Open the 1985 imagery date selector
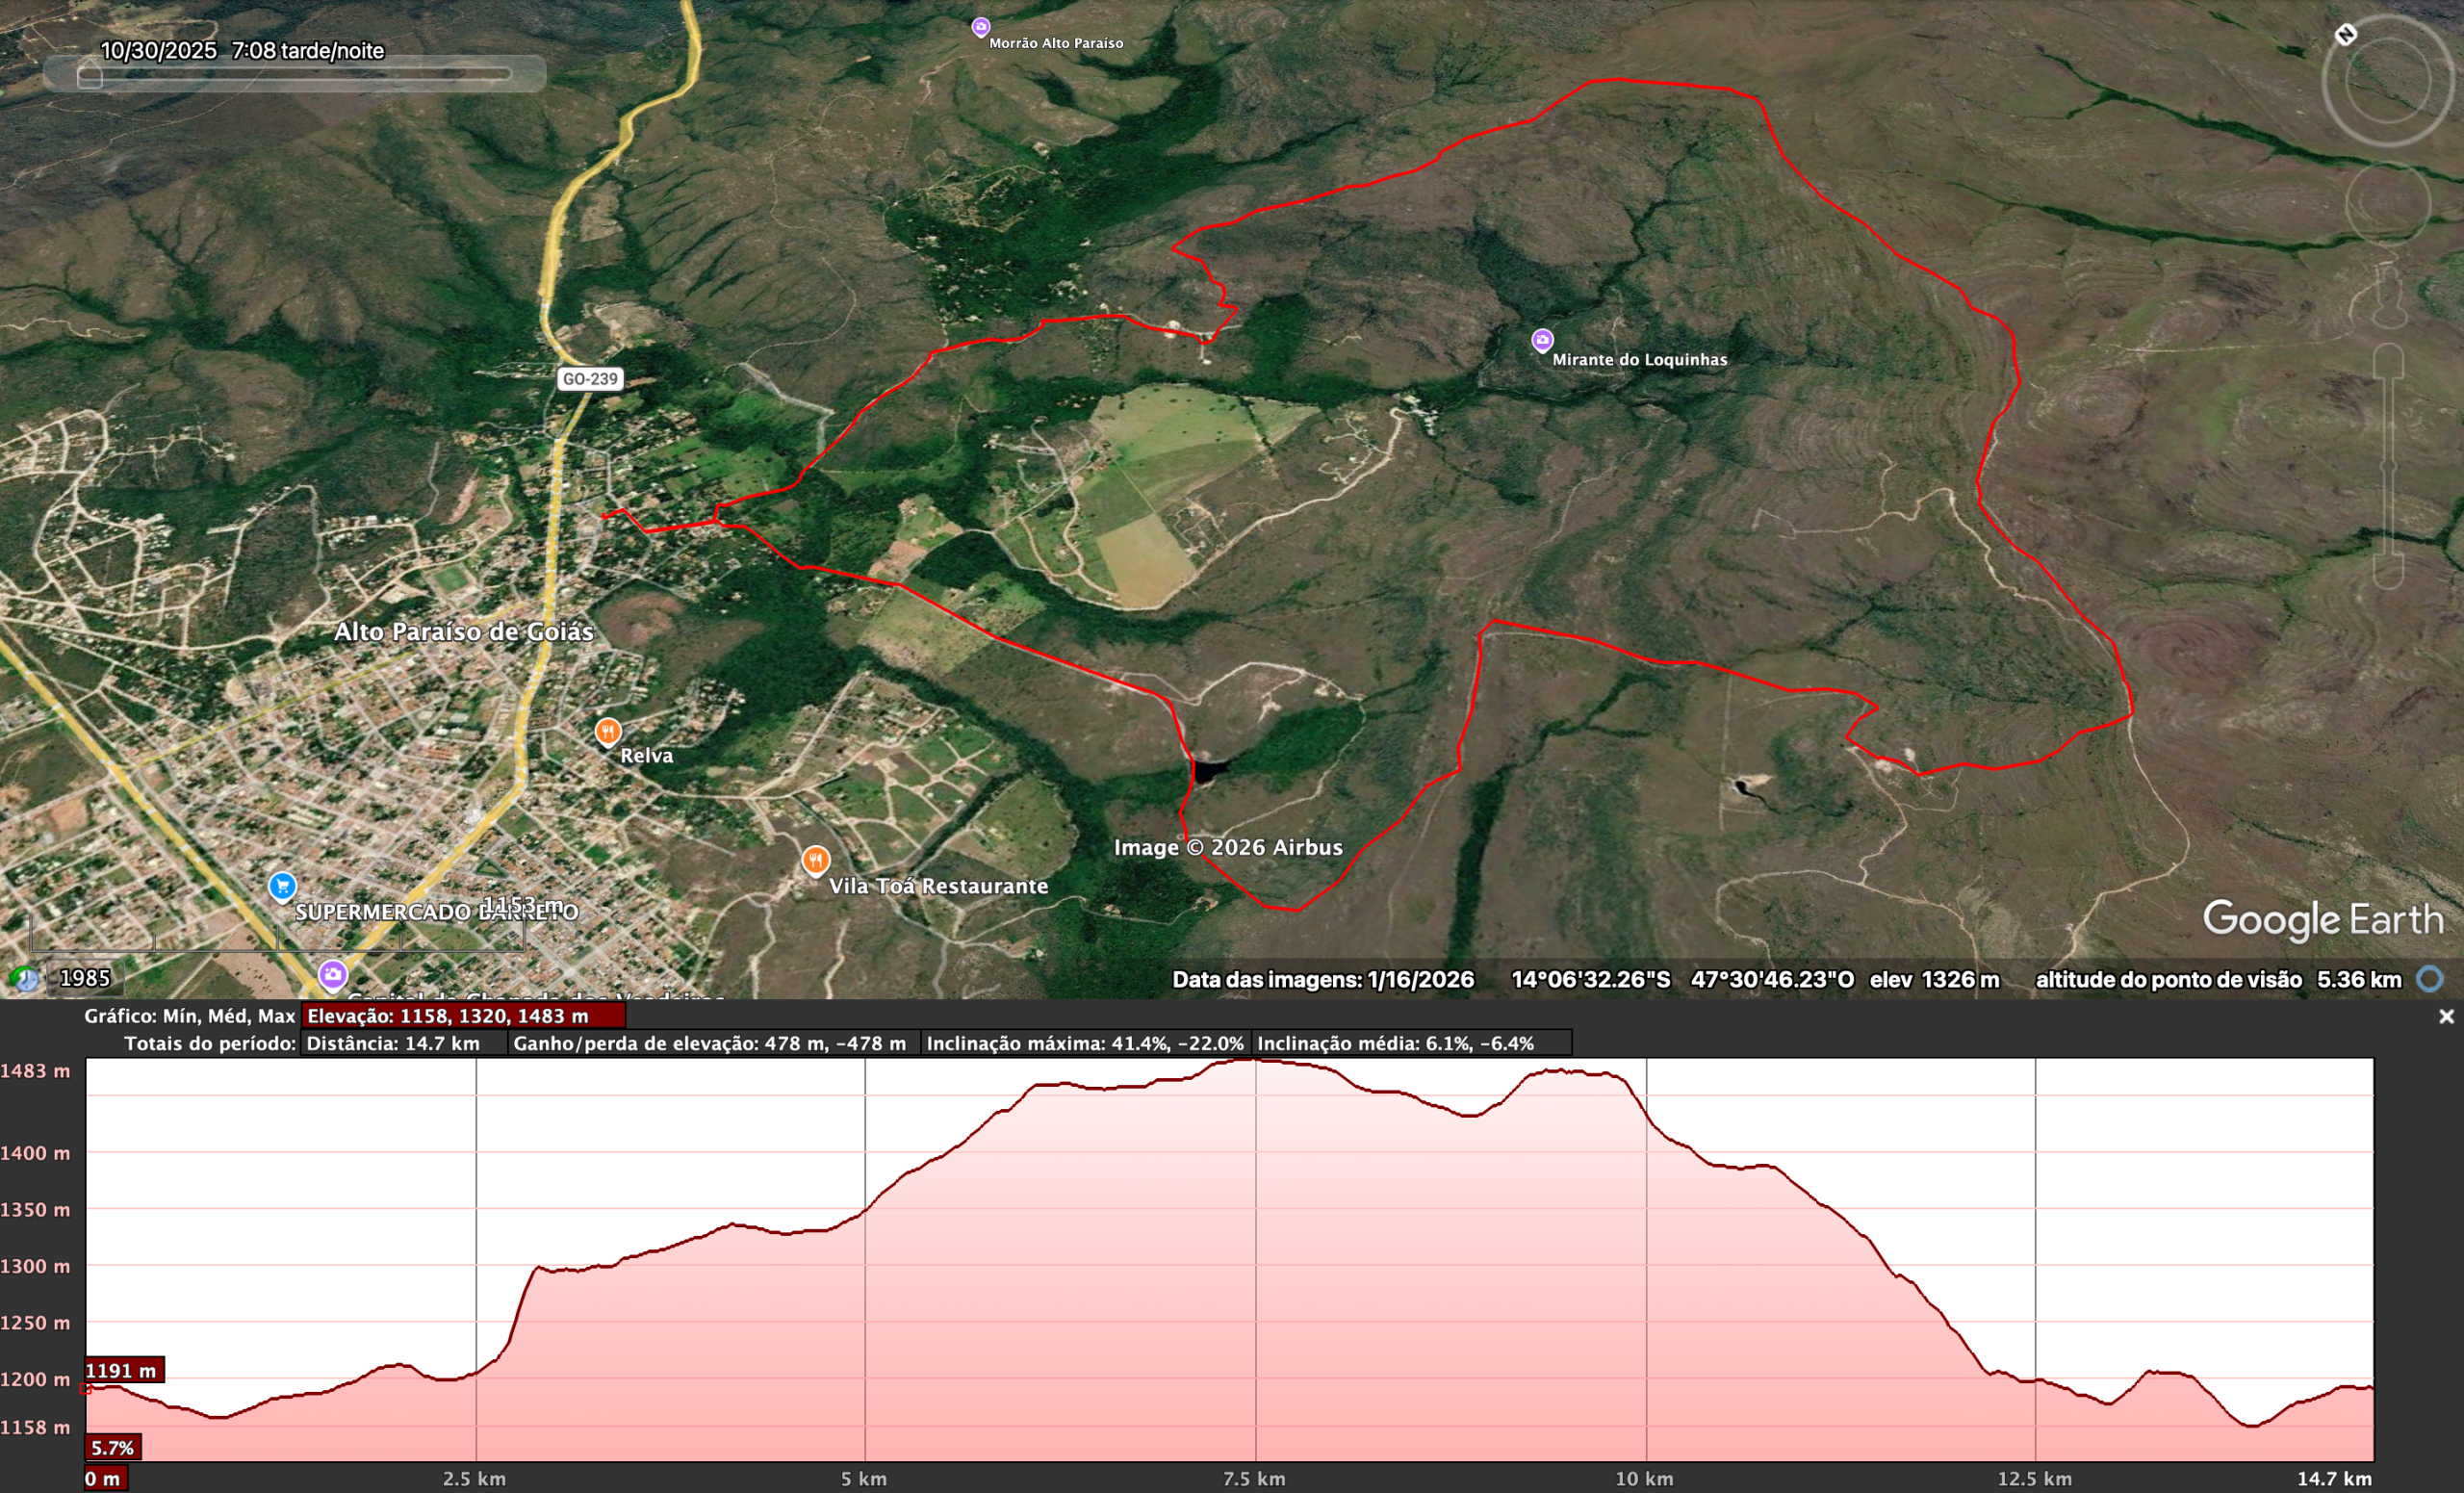The width and height of the screenshot is (2464, 1493). (83, 977)
